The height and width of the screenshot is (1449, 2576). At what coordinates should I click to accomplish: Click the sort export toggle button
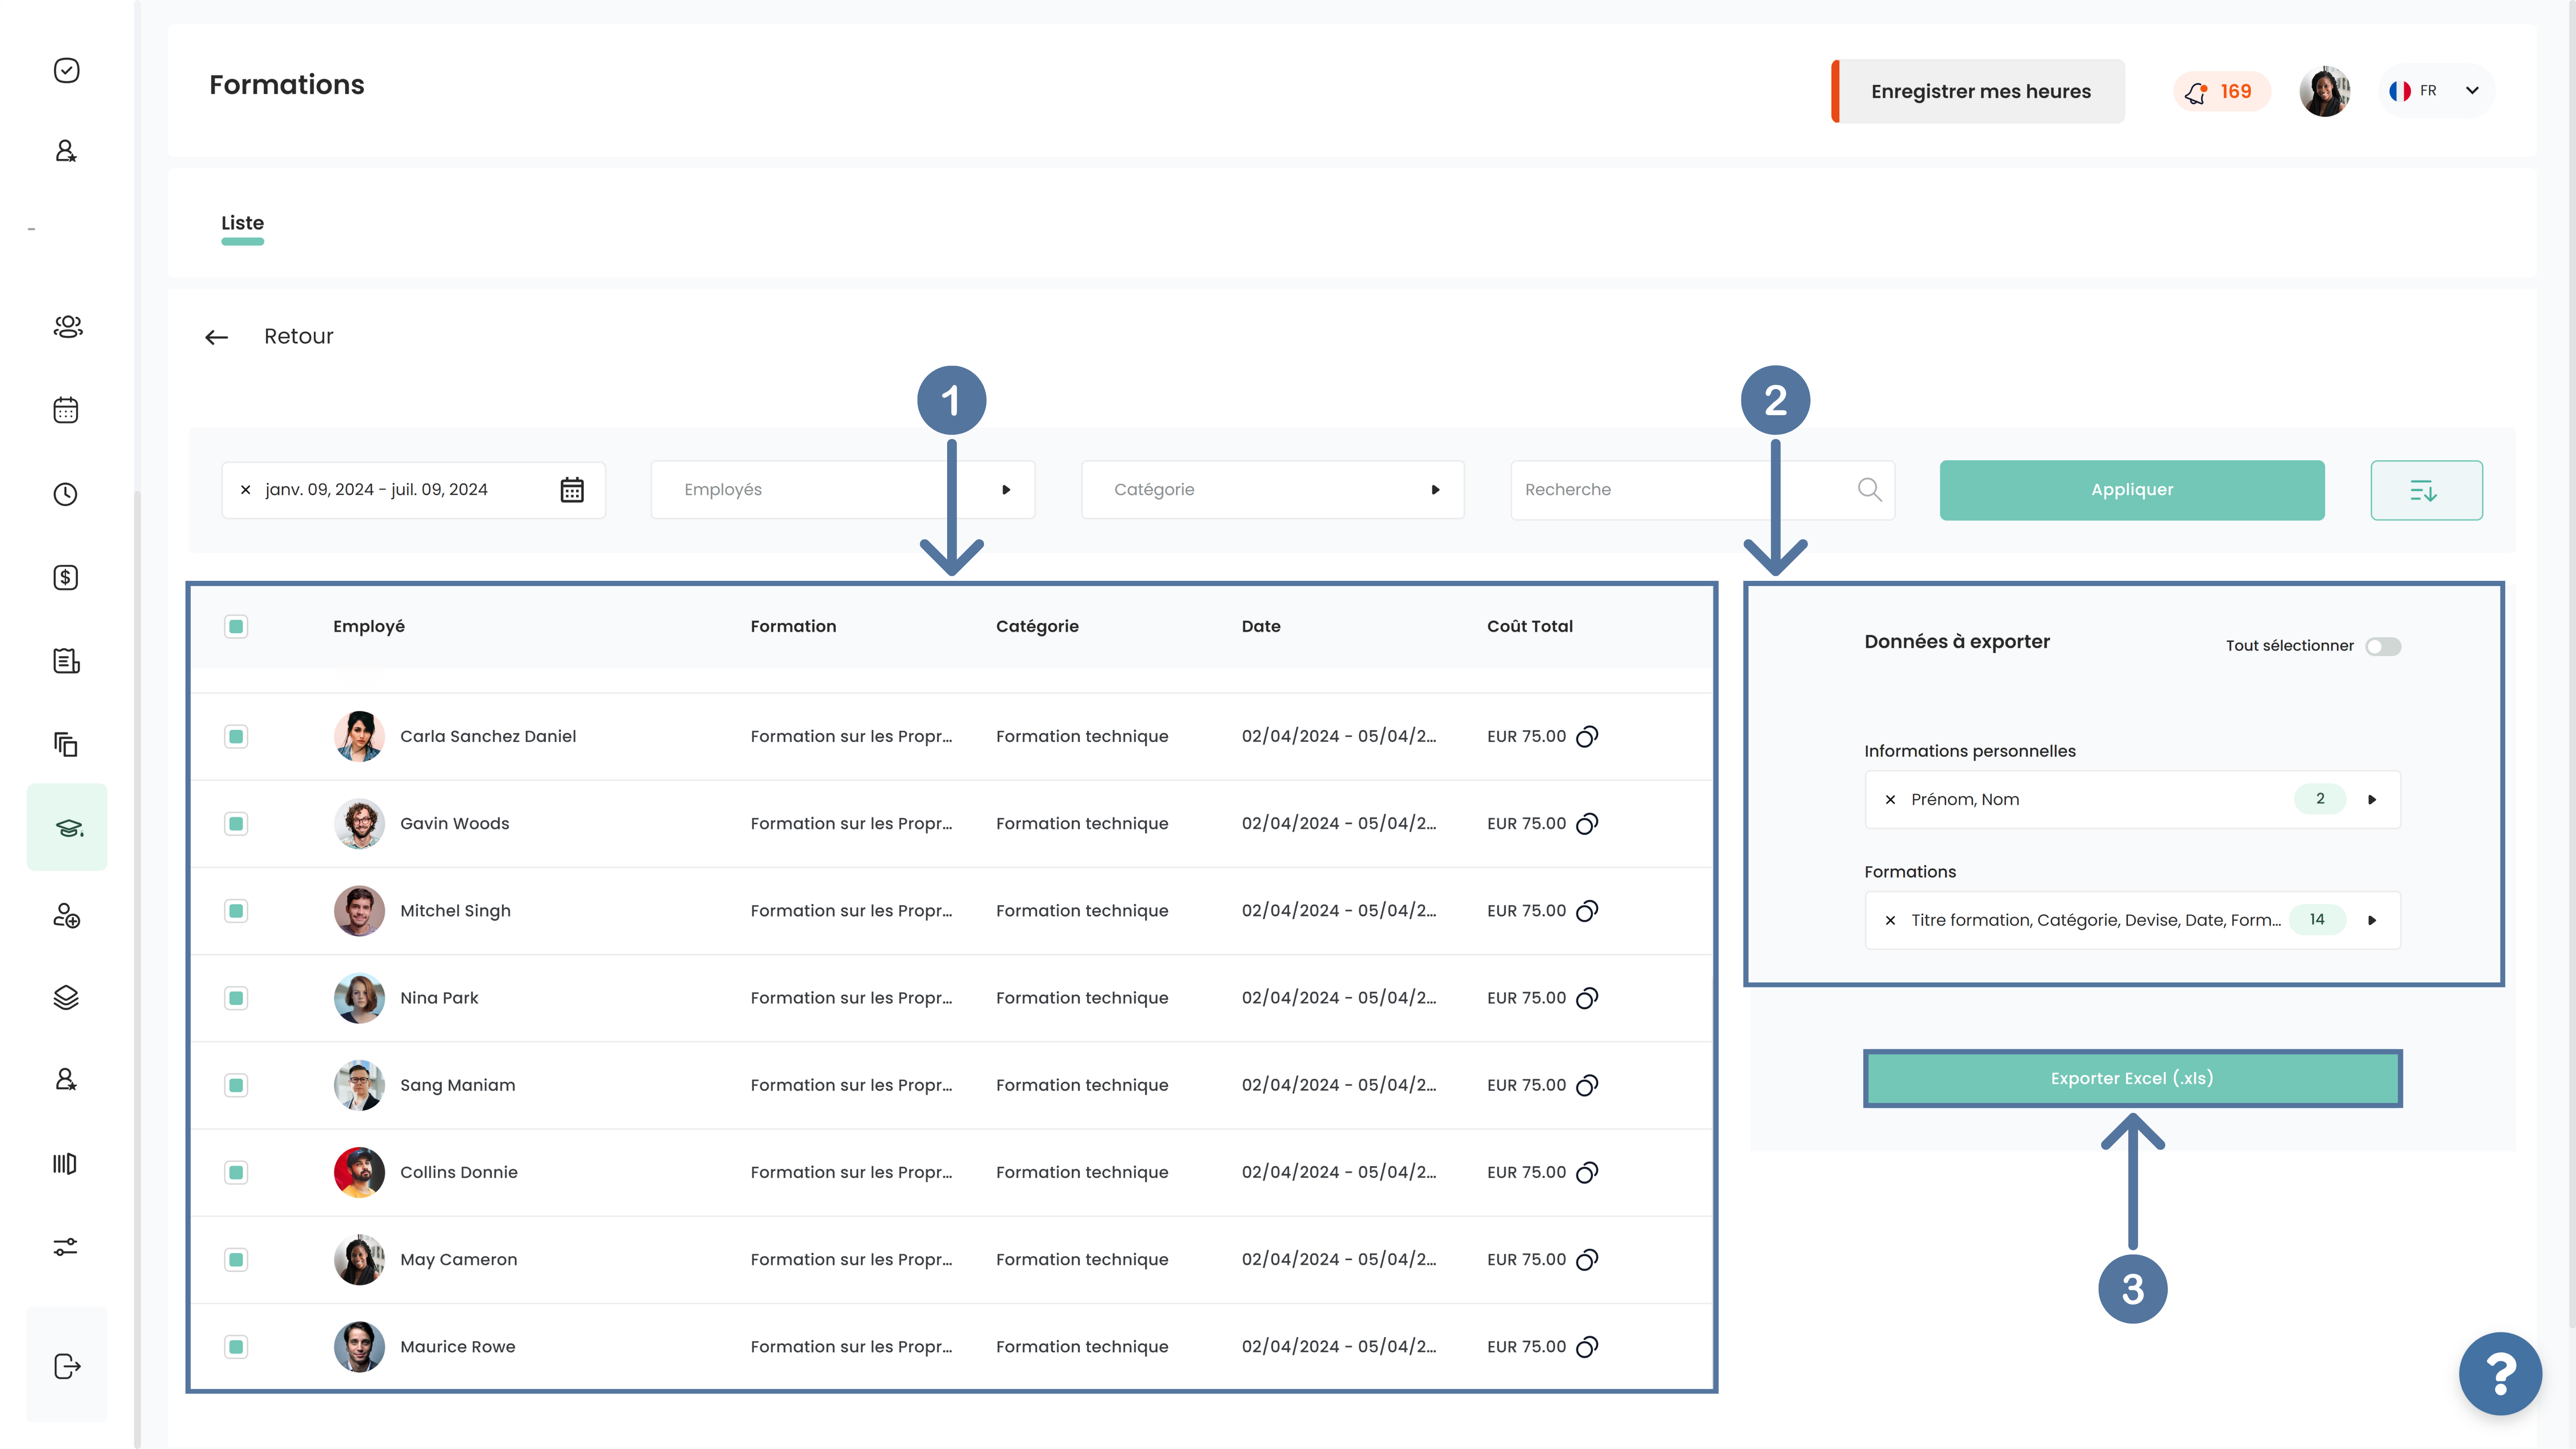pyautogui.click(x=2426, y=490)
